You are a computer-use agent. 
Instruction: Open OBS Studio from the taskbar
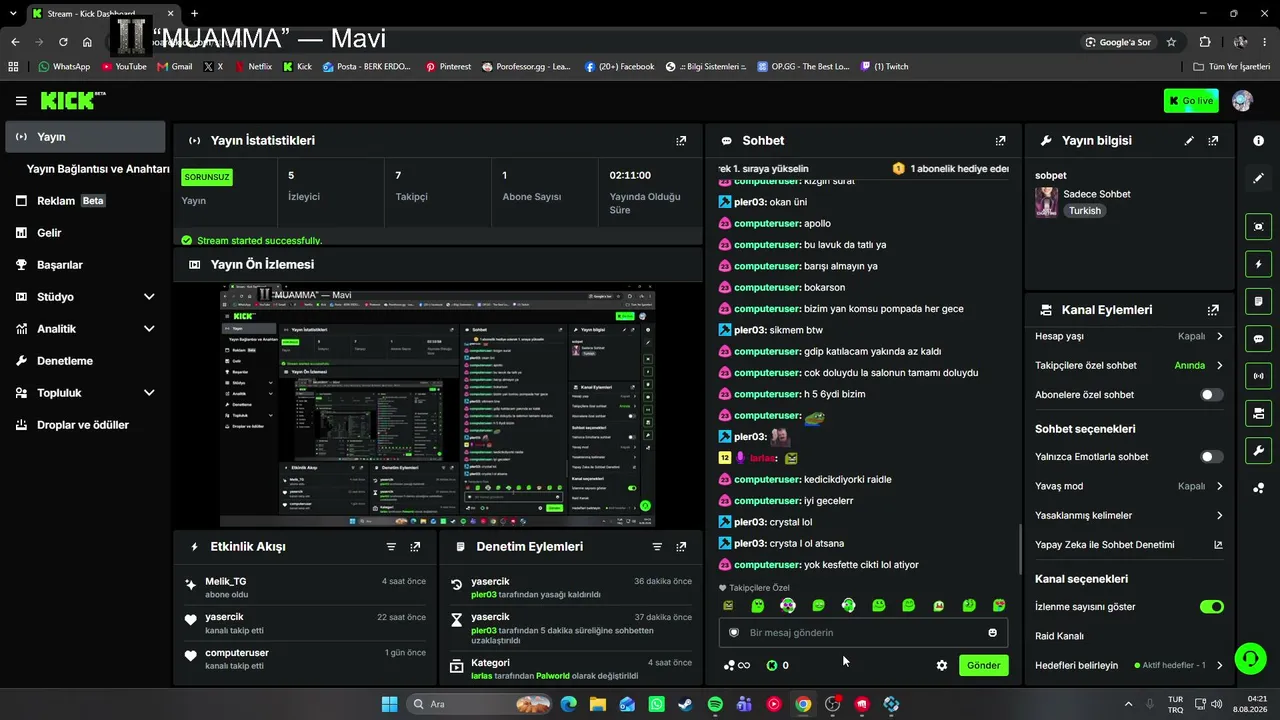[x=832, y=704]
